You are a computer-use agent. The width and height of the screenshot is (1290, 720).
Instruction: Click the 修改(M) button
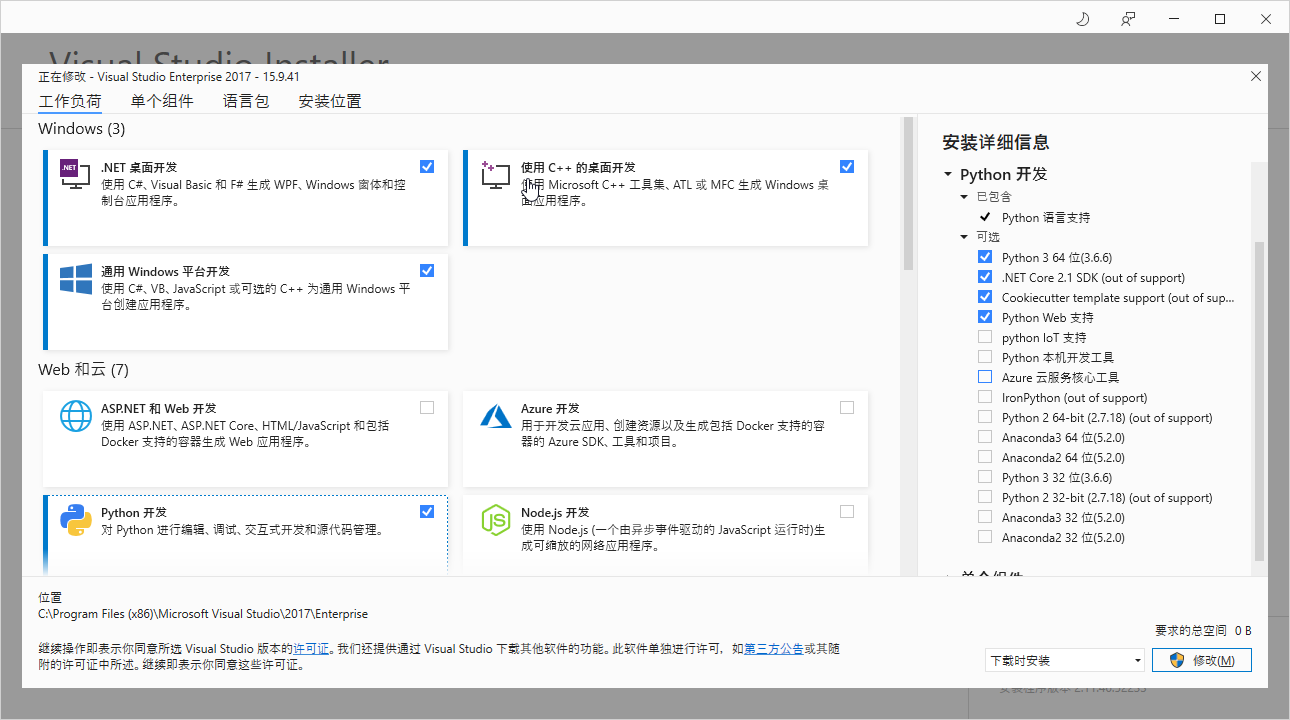tap(1202, 660)
